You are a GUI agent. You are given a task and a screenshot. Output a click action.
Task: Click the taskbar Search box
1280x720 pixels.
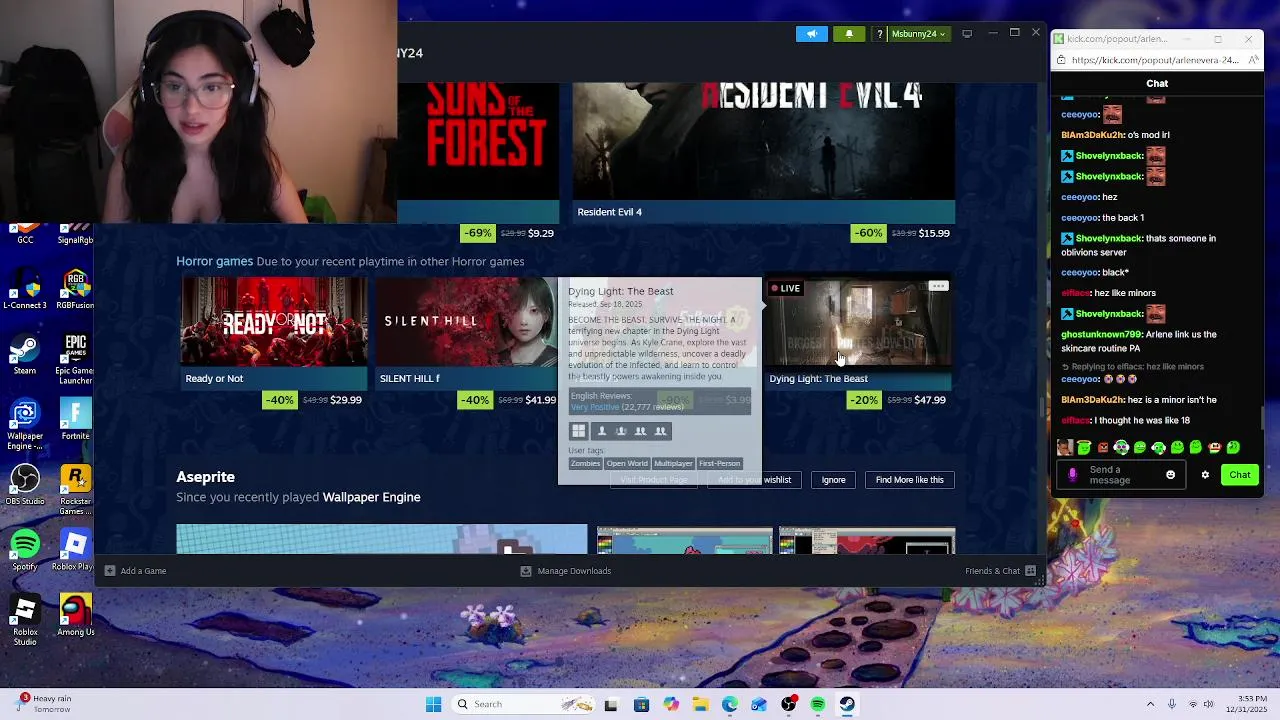(524, 704)
